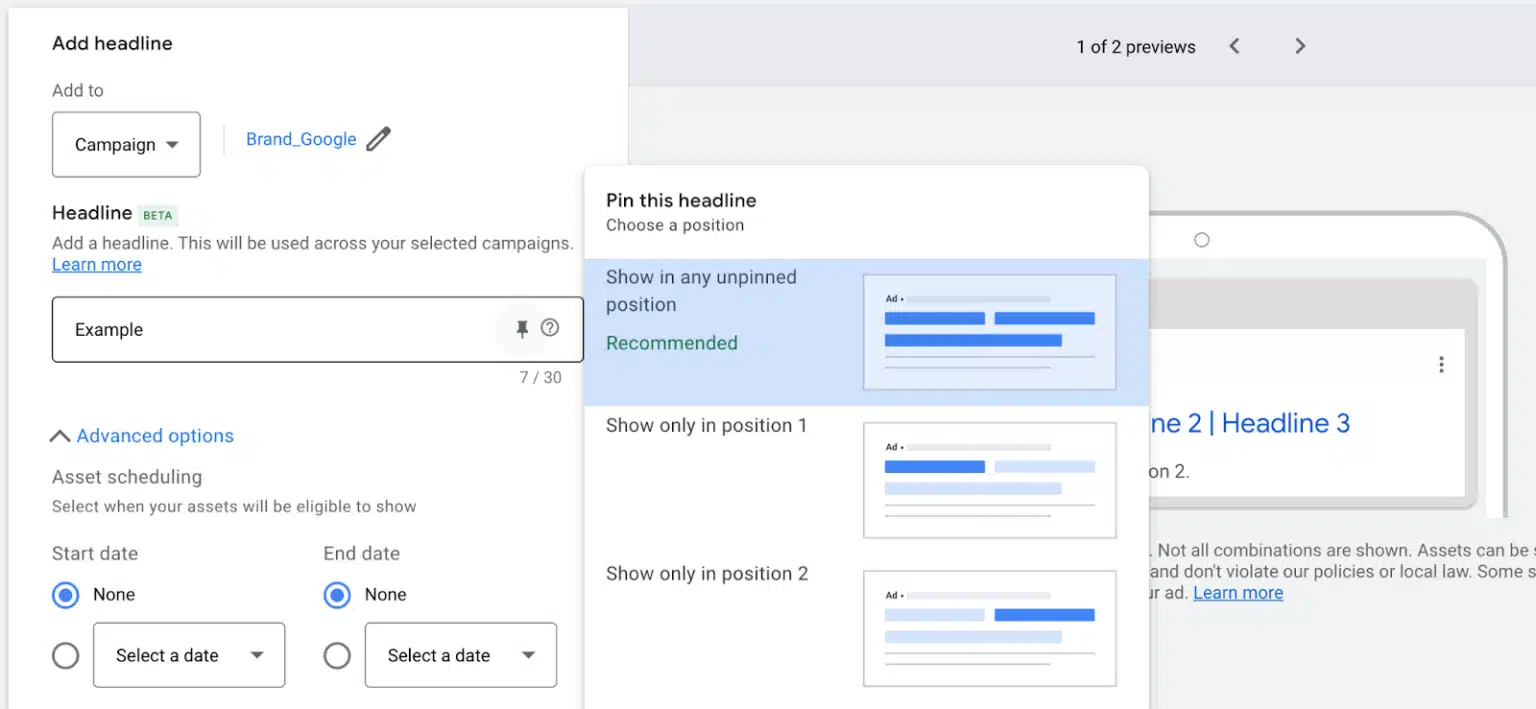This screenshot has width=1536, height=709.
Task: Choose Show in any unpinned position
Action: pyautogui.click(x=701, y=291)
